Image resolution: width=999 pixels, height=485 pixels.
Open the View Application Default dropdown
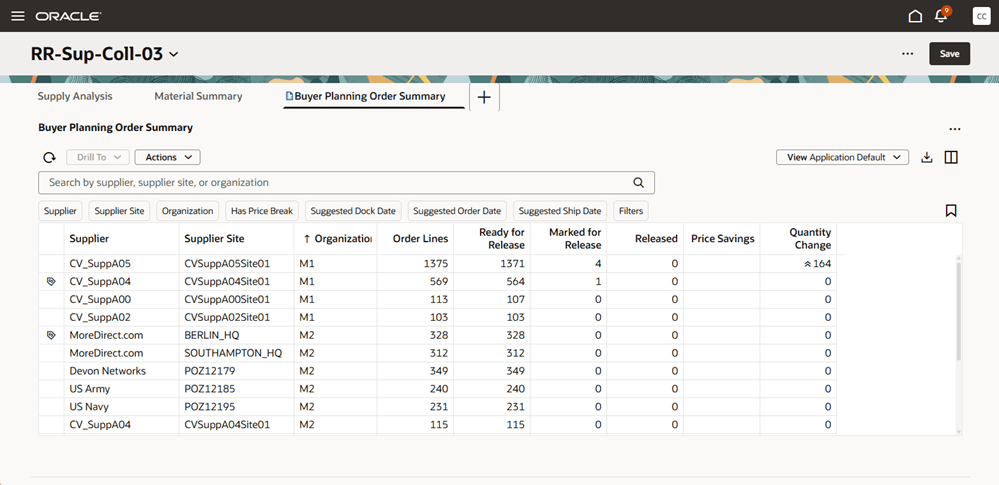point(842,157)
